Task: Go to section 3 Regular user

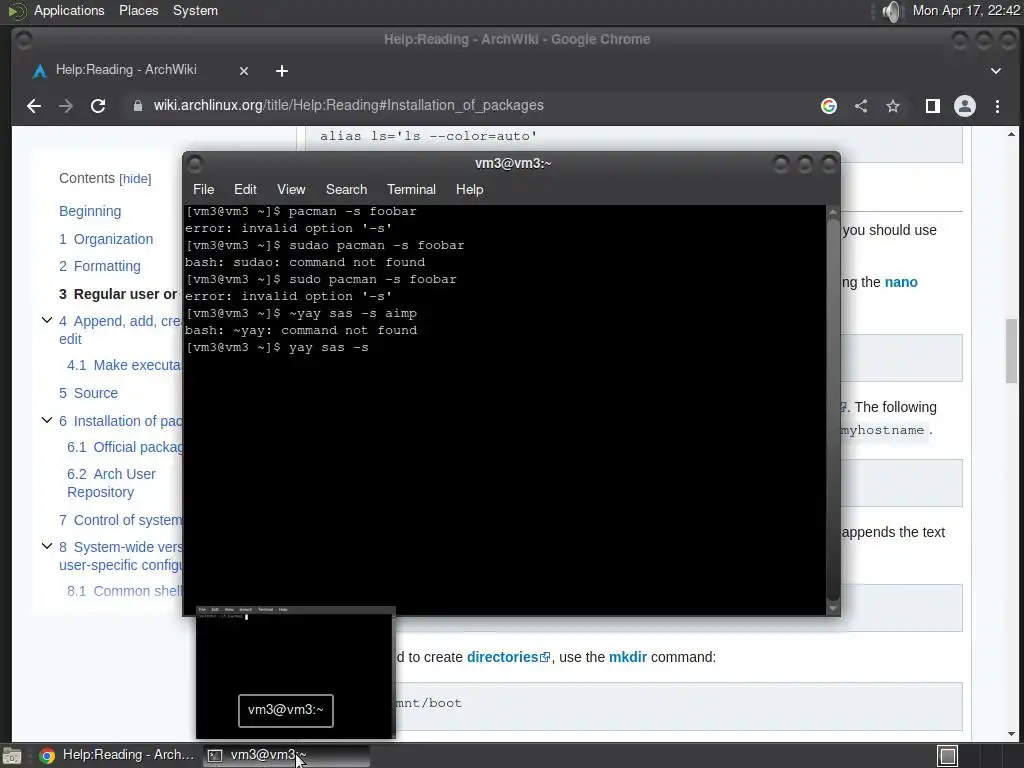Action: (118, 294)
